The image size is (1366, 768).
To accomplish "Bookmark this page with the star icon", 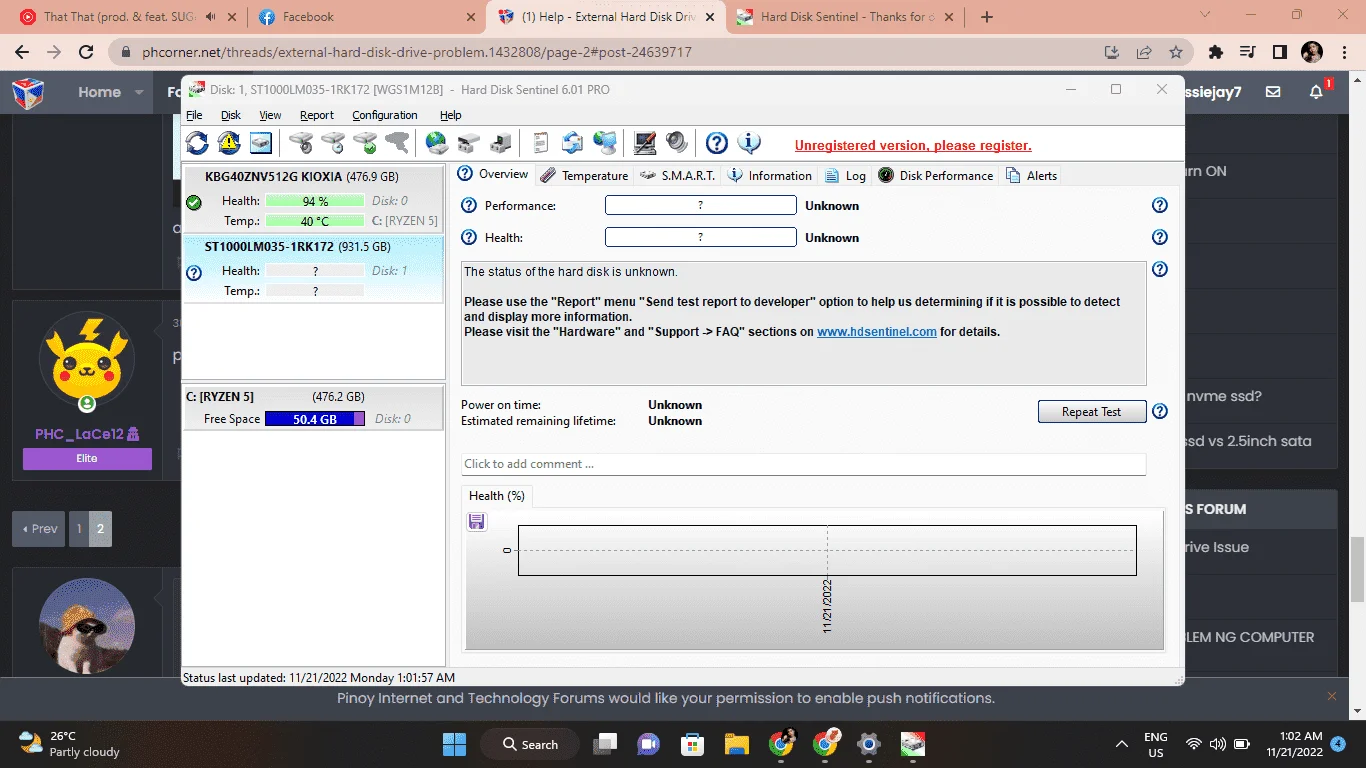I will tap(1176, 52).
